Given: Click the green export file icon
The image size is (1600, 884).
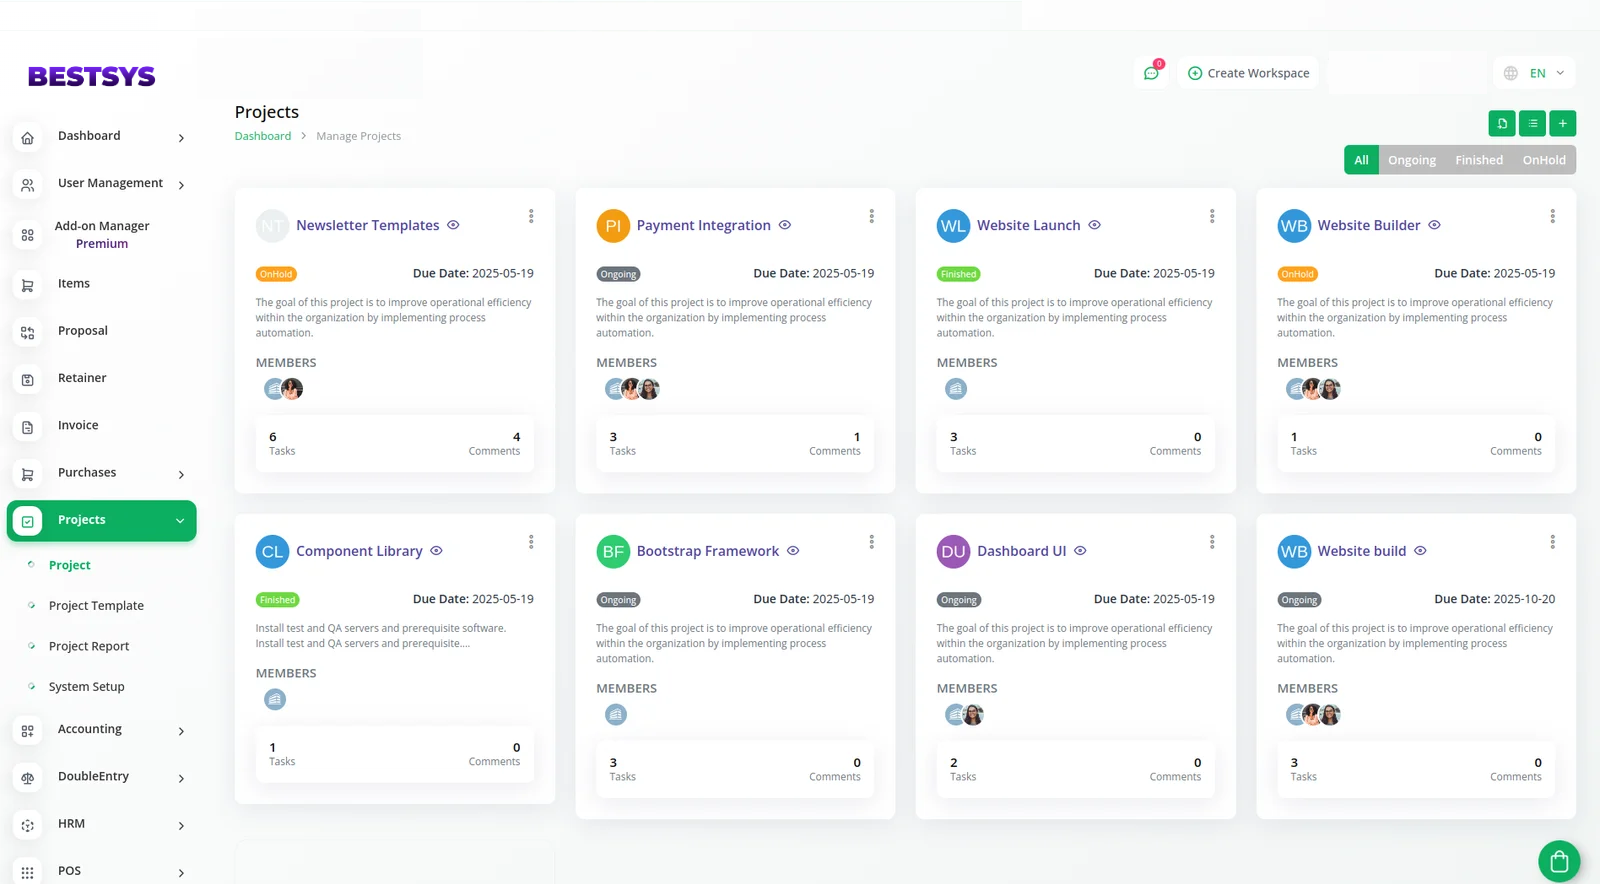Looking at the screenshot, I should click(x=1502, y=123).
